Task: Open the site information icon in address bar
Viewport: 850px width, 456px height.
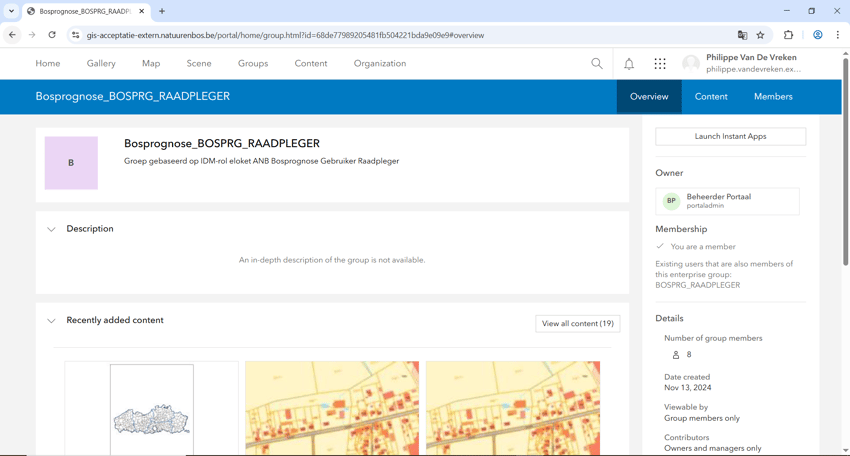Action: 75,35
